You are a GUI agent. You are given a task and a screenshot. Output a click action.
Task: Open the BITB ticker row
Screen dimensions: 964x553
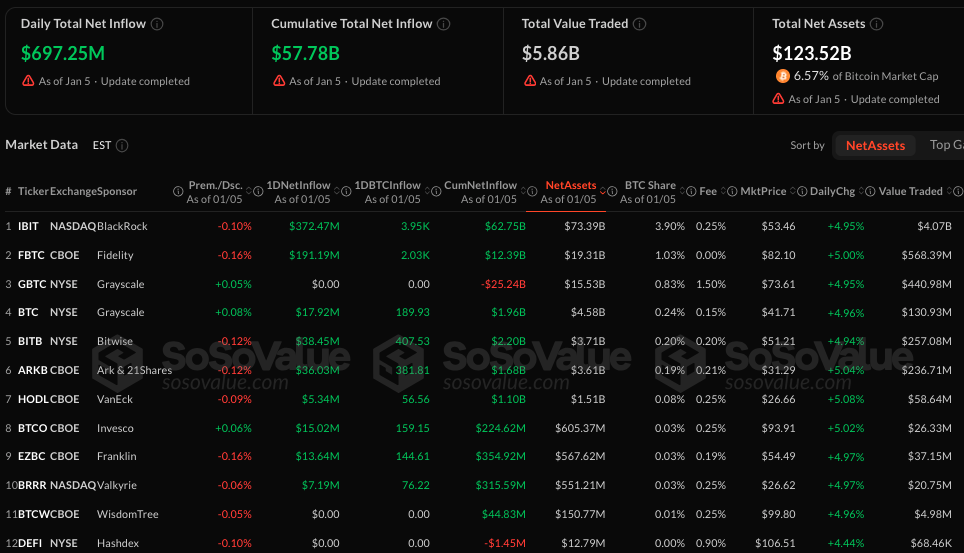coord(482,341)
